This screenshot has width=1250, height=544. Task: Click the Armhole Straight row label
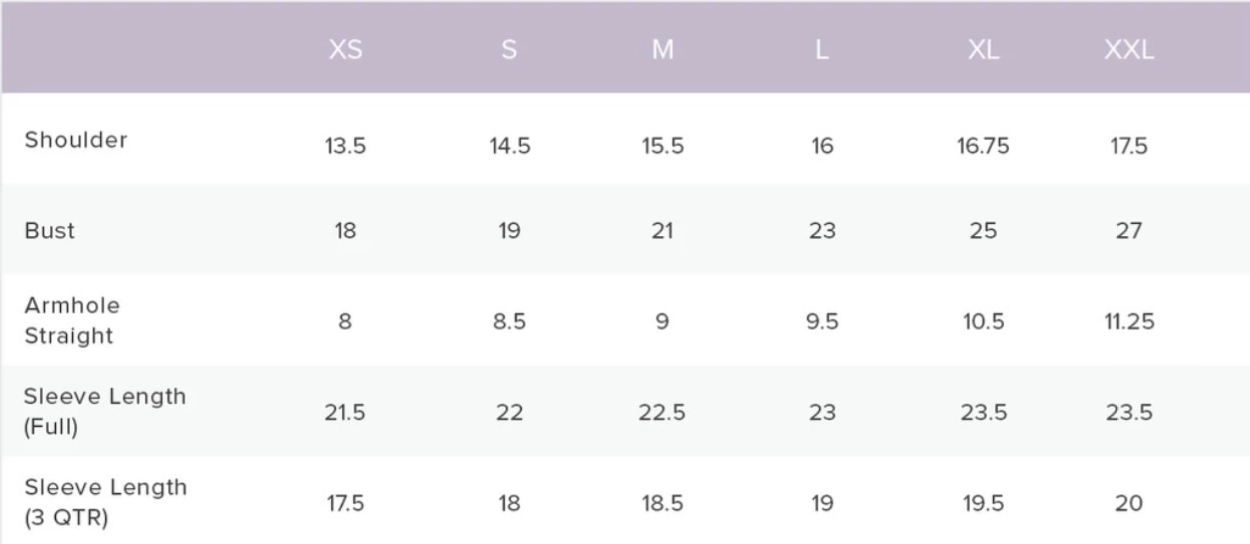coord(71,321)
